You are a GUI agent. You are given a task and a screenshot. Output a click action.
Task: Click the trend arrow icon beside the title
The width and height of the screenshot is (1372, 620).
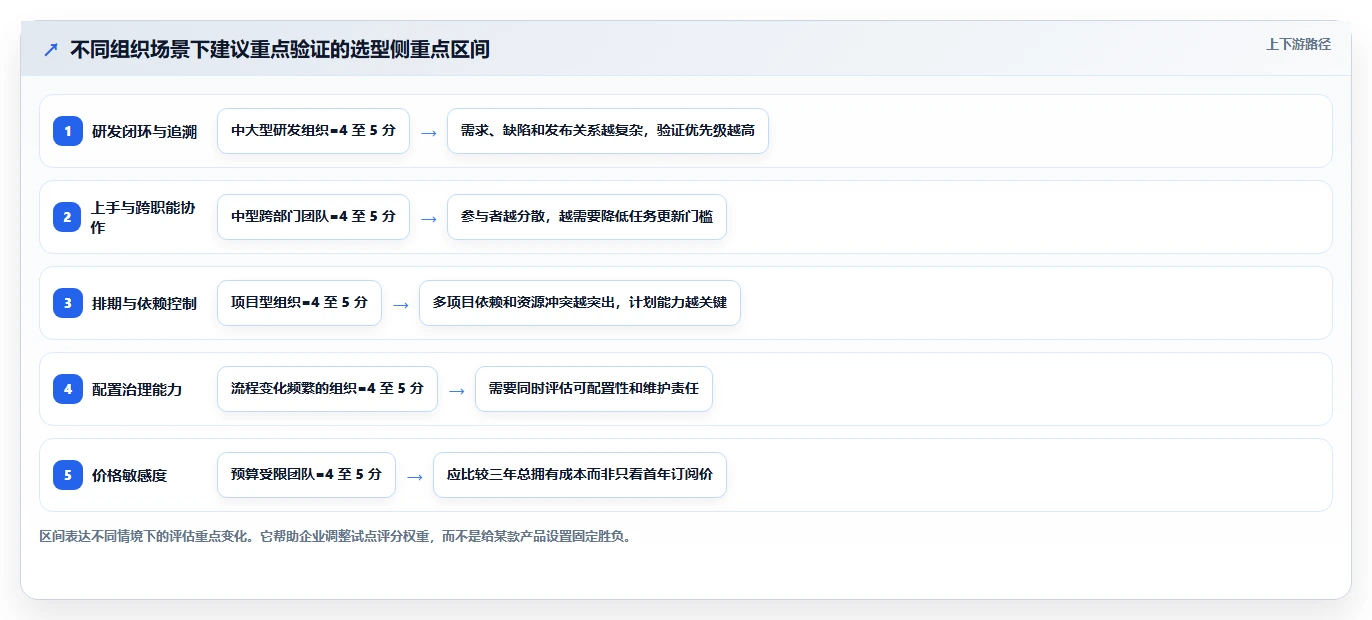pos(51,49)
